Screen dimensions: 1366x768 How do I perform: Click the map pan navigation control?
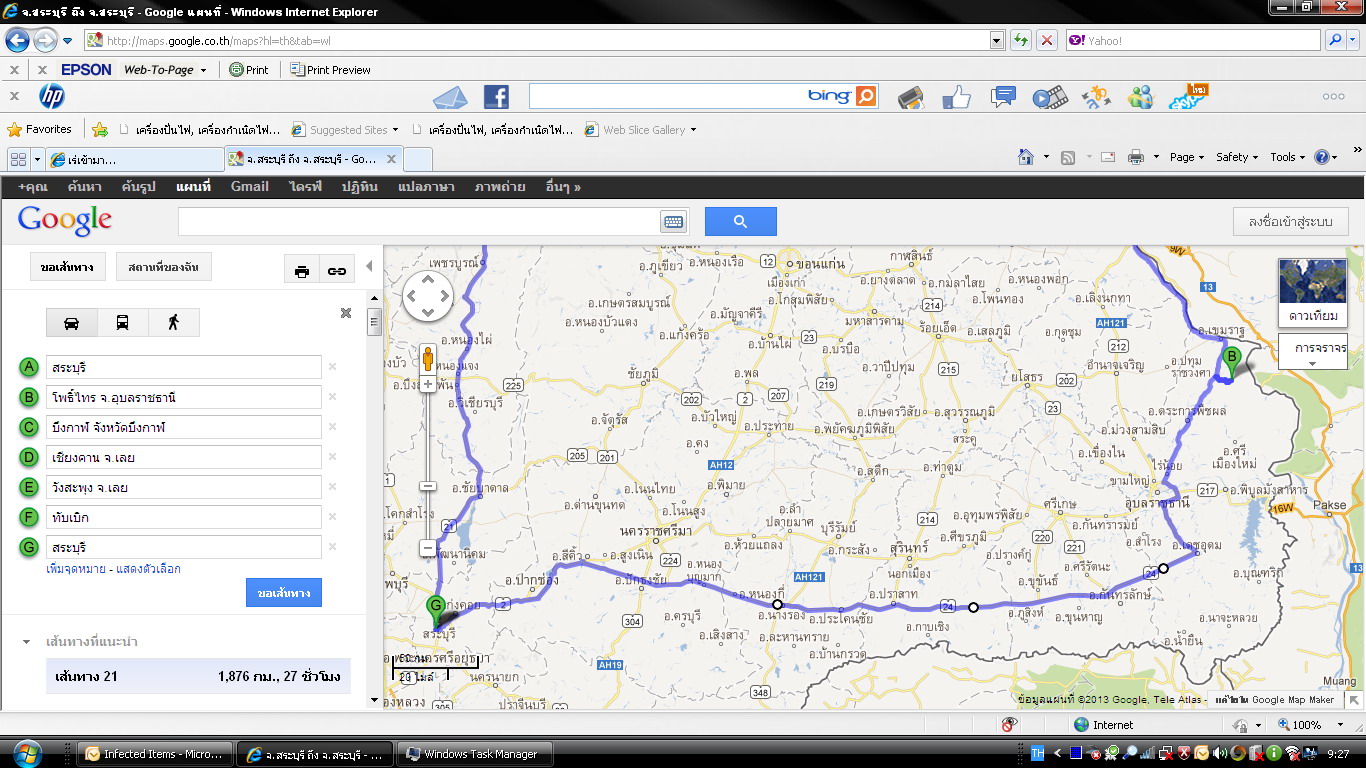click(x=428, y=296)
